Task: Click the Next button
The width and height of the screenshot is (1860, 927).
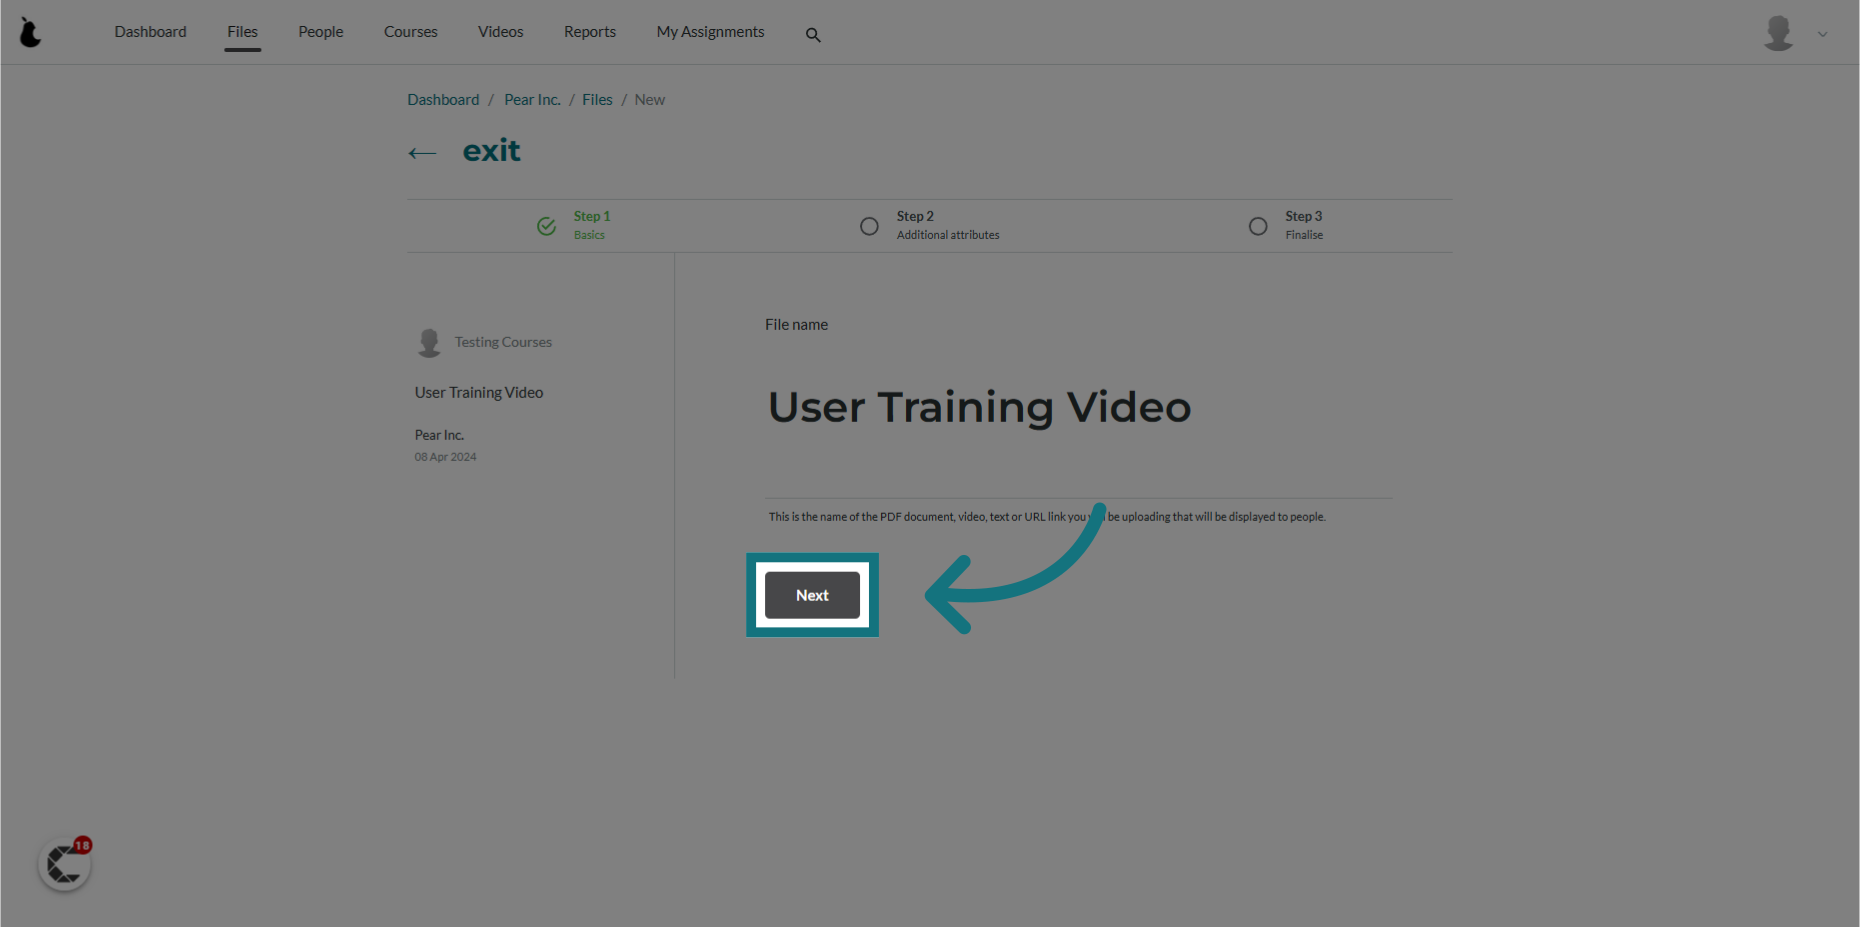Action: pos(812,595)
